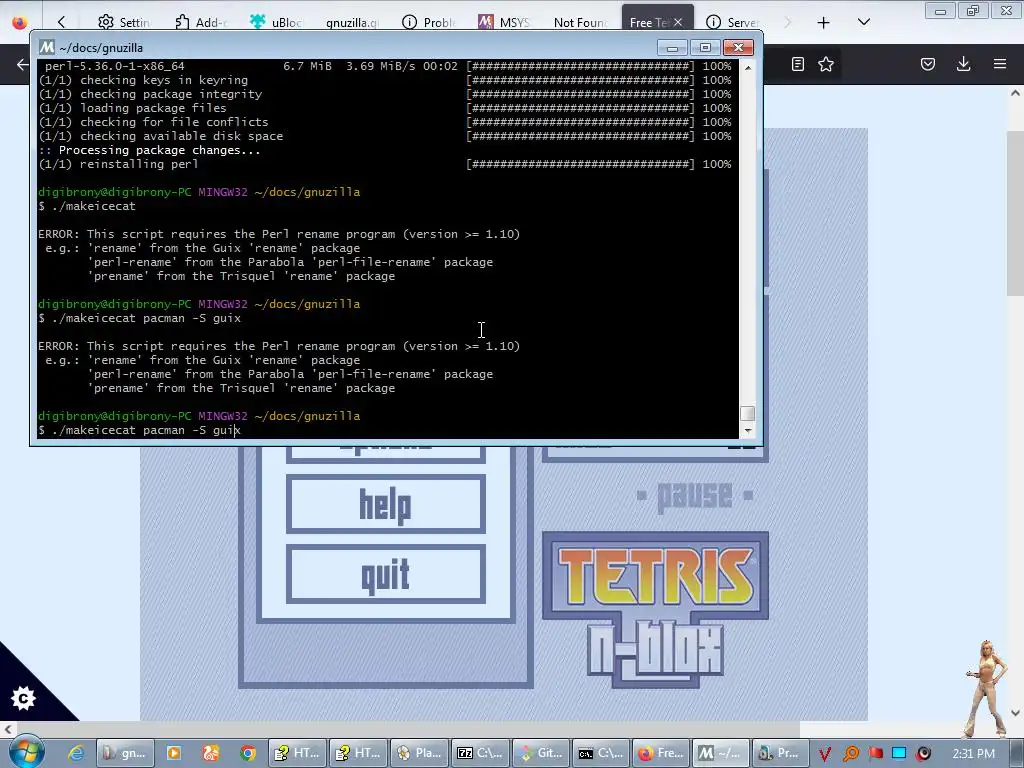1024x768 pixels.
Task: Launch Google Chrome from taskbar
Action: pyautogui.click(x=248, y=753)
